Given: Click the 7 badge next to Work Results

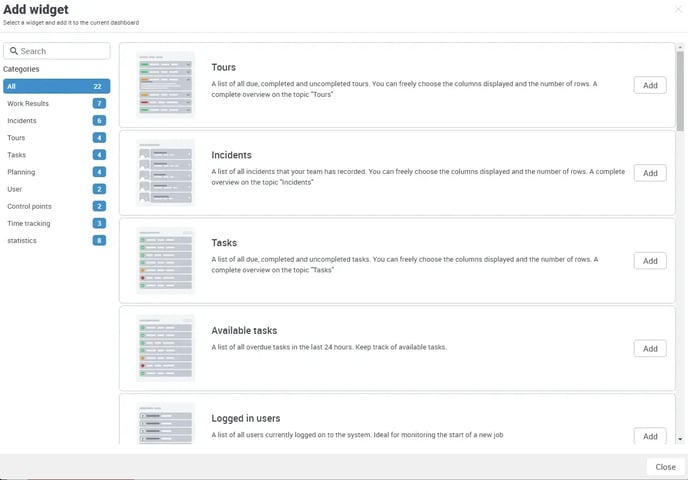Looking at the screenshot, I should [x=99, y=104].
